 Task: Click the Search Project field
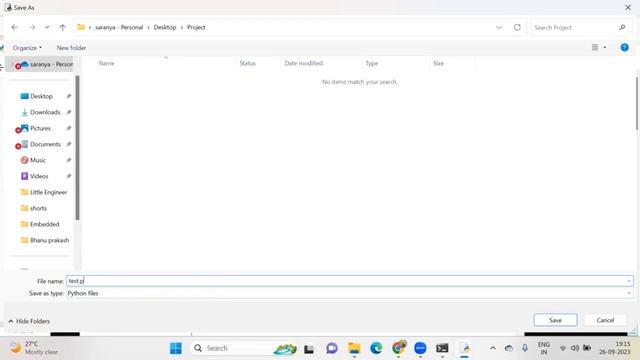point(575,27)
